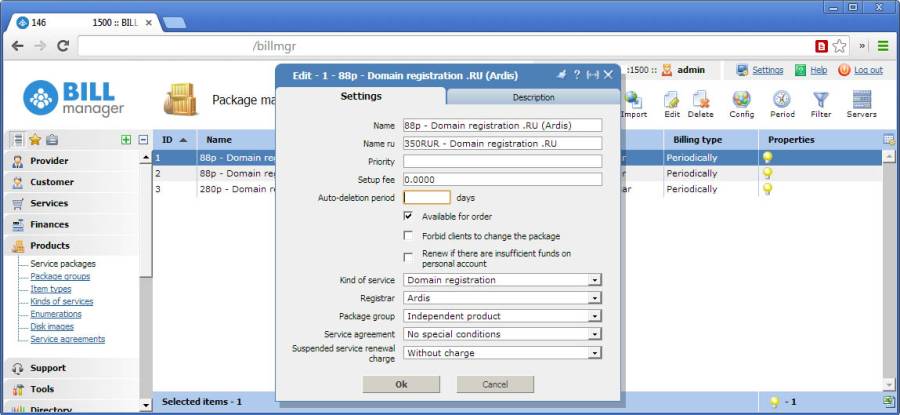Image resolution: width=900 pixels, height=415 pixels.
Task: Click the lightbulb in row 1 Properties
Action: point(767,157)
